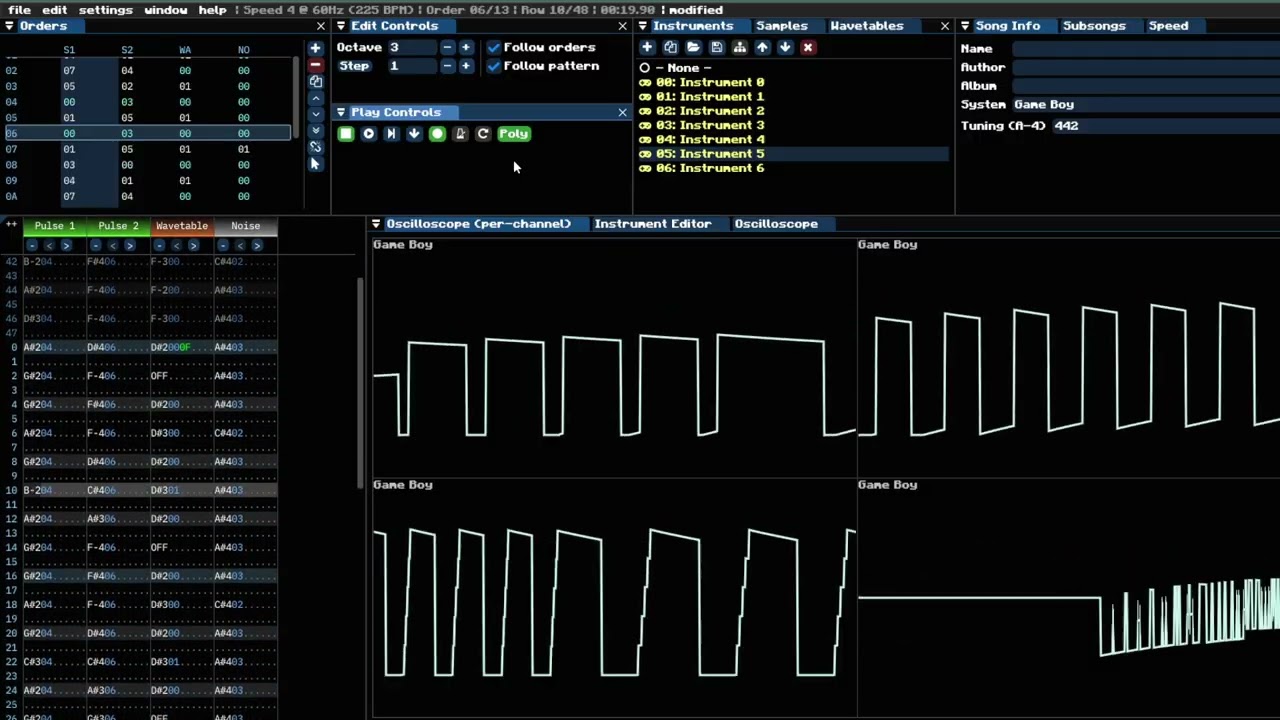Screen dimensions: 1280x720
Task: Toggle the Follow orders checkbox
Action: click(493, 48)
